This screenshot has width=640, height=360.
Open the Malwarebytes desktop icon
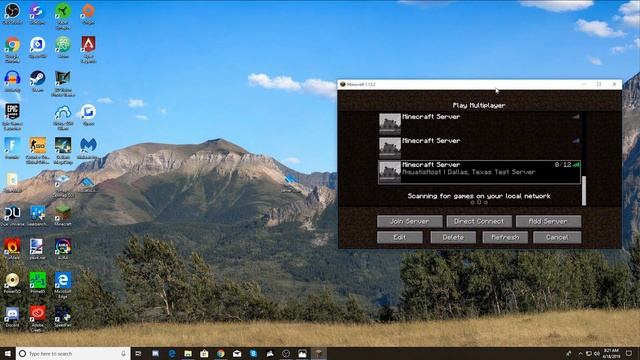pos(88,148)
